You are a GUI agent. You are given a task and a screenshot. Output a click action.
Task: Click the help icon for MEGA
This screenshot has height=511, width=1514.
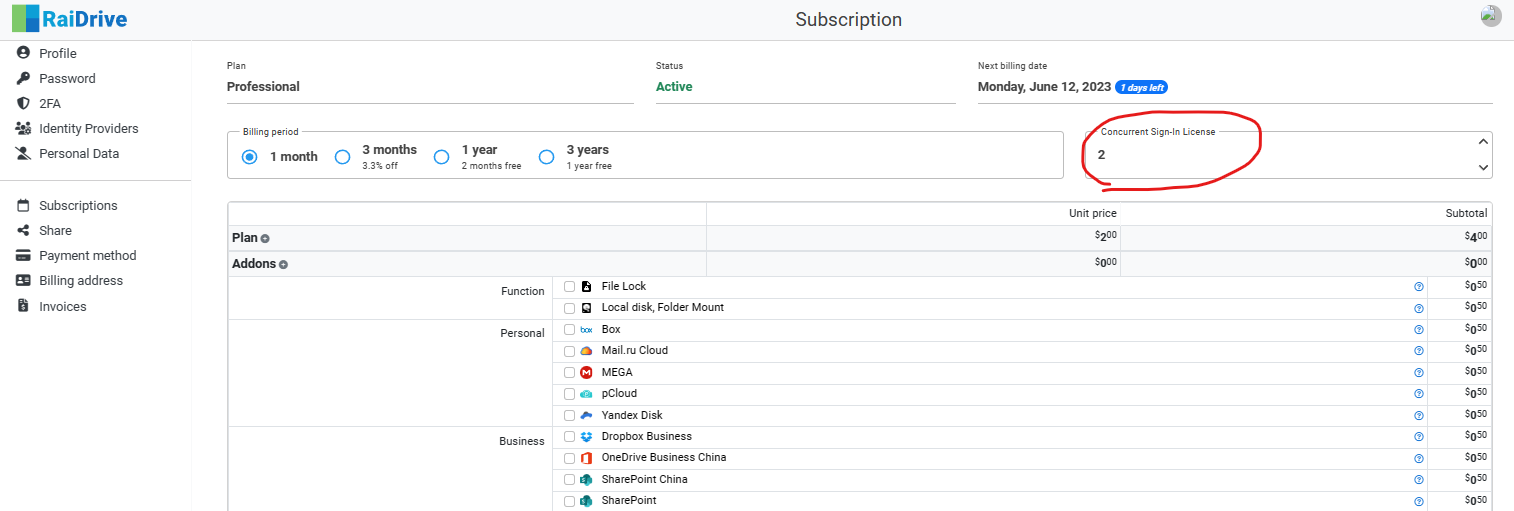pos(1418,373)
